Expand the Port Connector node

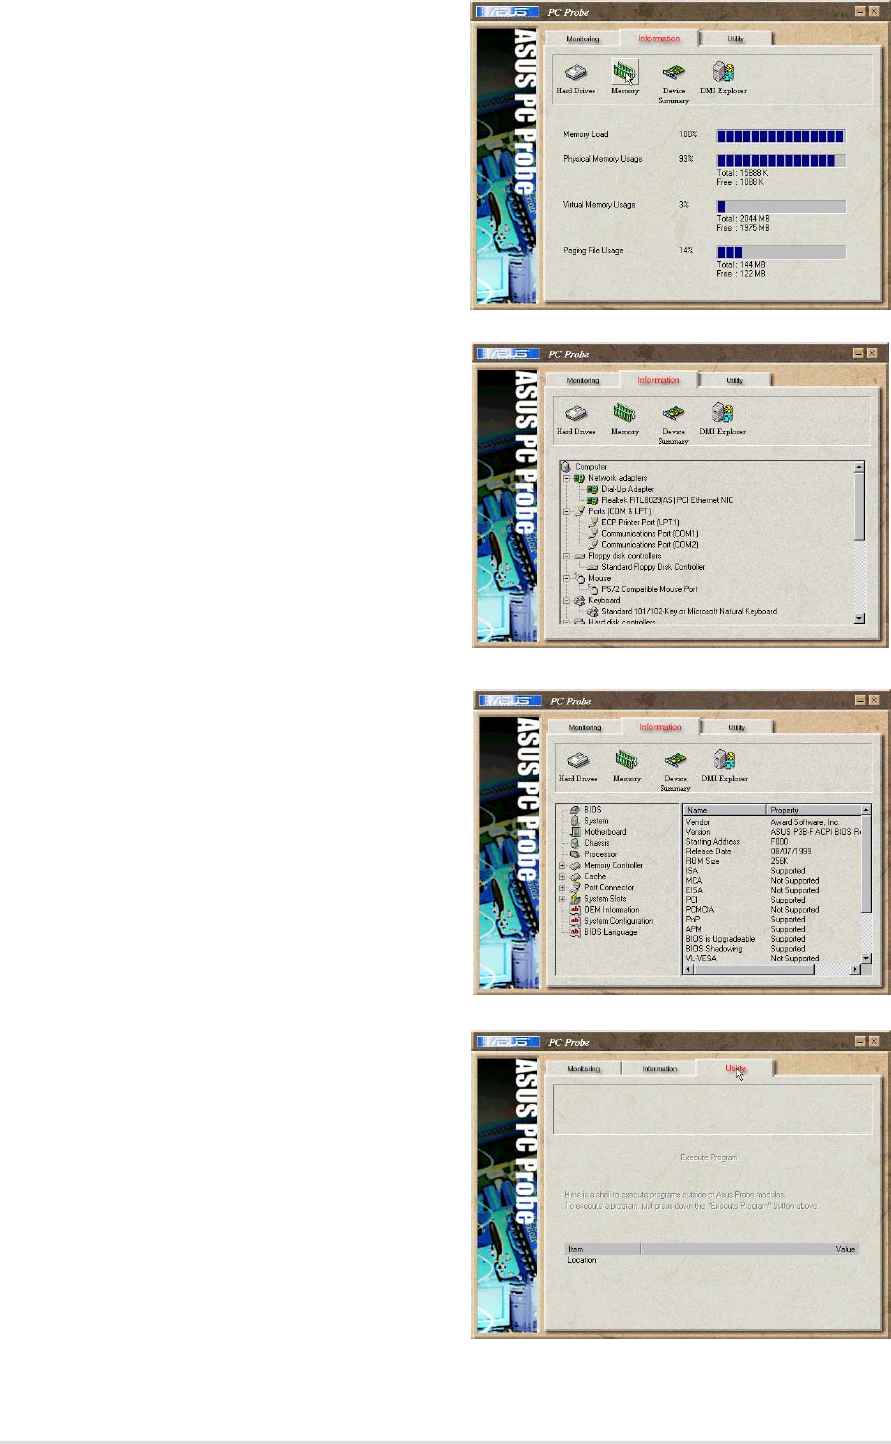click(x=562, y=888)
